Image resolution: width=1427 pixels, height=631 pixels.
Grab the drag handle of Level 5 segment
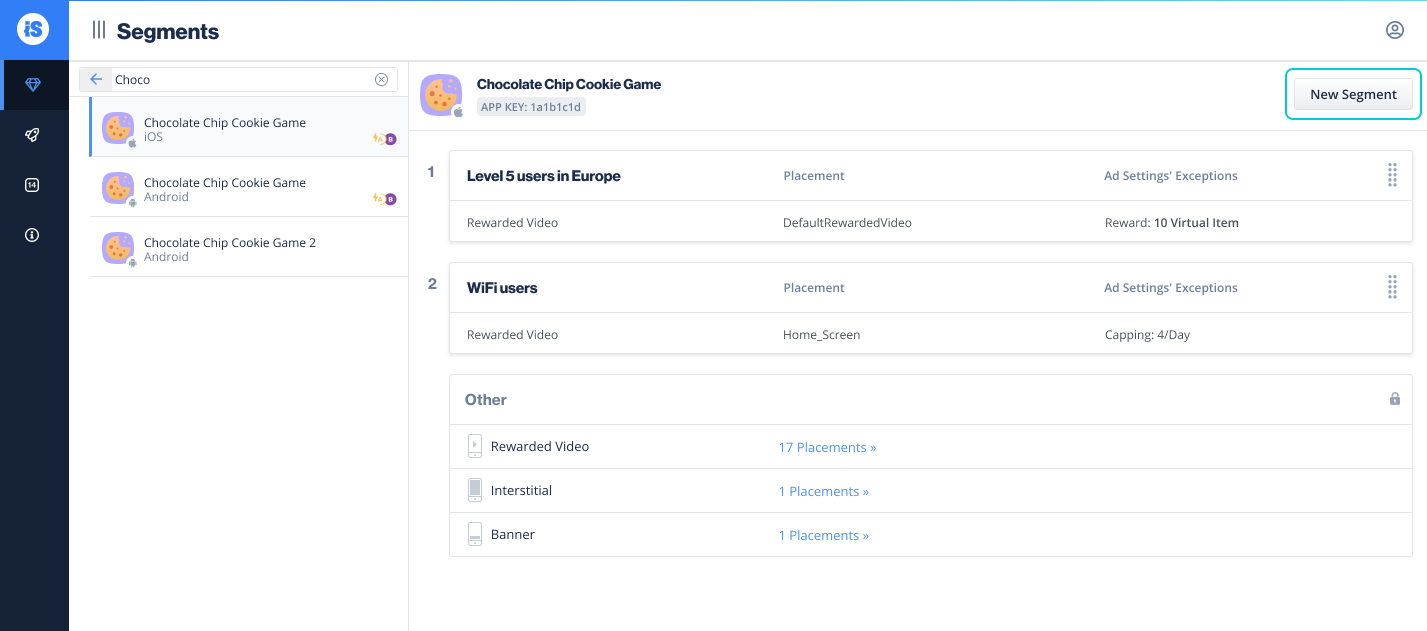1392,175
